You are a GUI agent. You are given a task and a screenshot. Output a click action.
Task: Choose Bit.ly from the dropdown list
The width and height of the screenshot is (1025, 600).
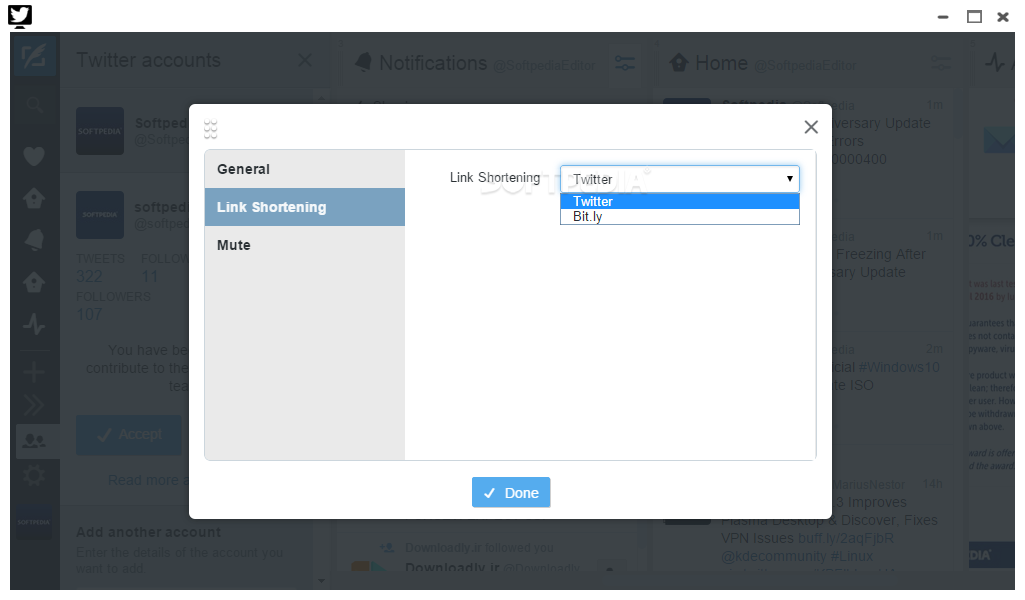pos(679,216)
